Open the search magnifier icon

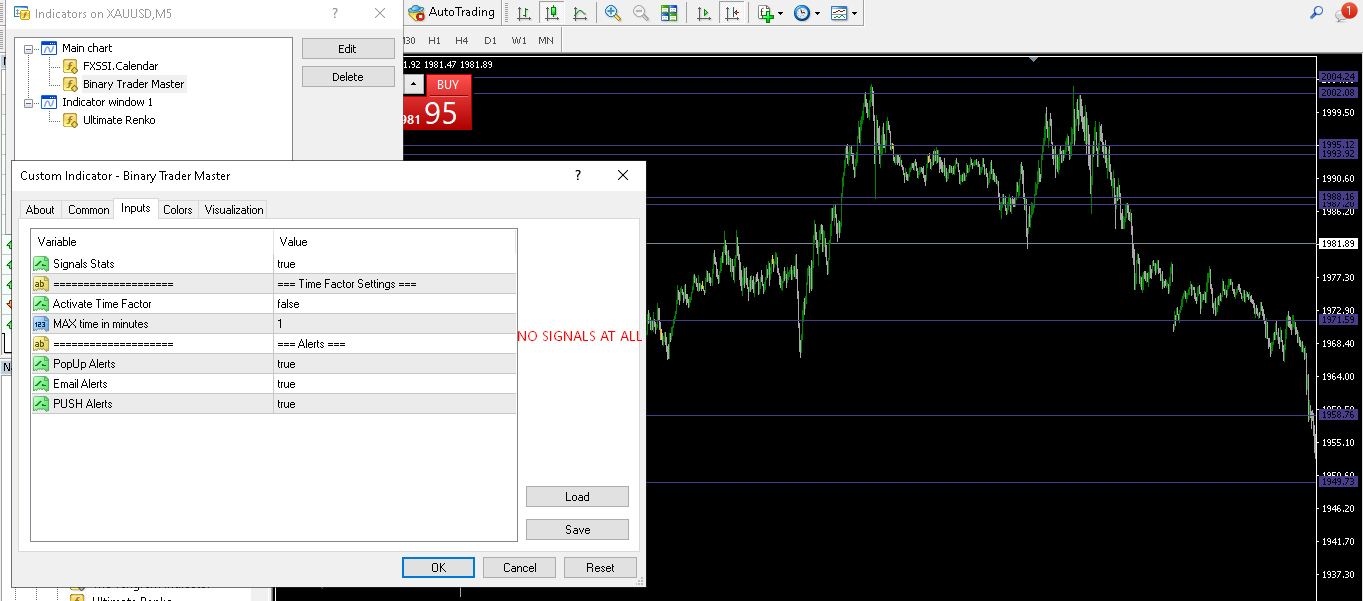1316,13
